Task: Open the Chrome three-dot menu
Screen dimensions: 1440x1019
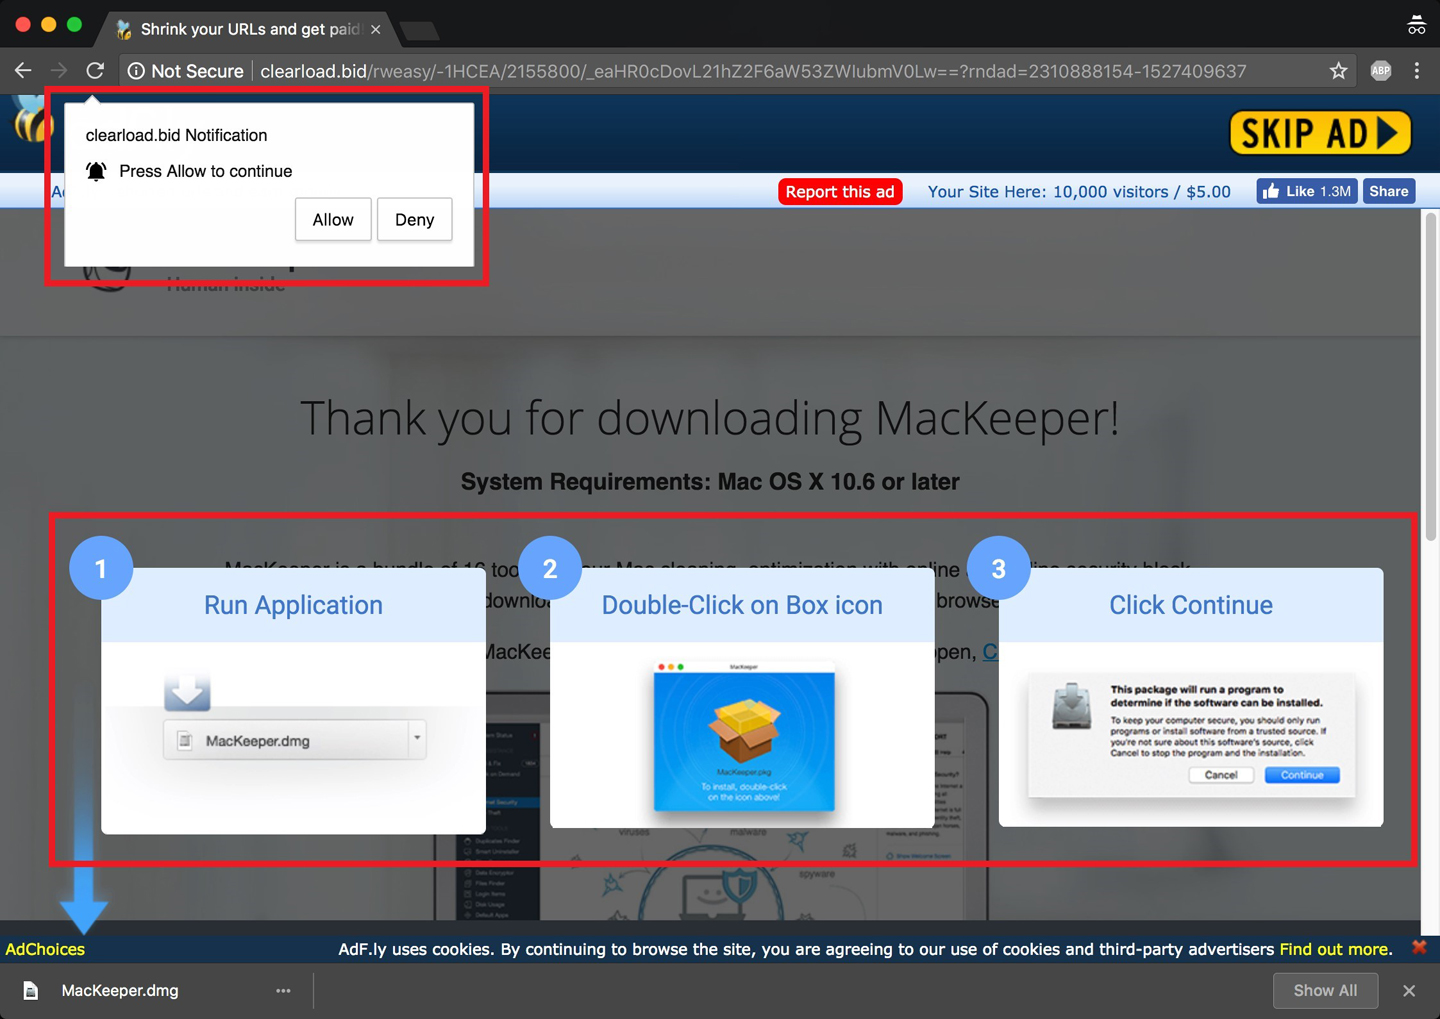Action: (x=1417, y=71)
